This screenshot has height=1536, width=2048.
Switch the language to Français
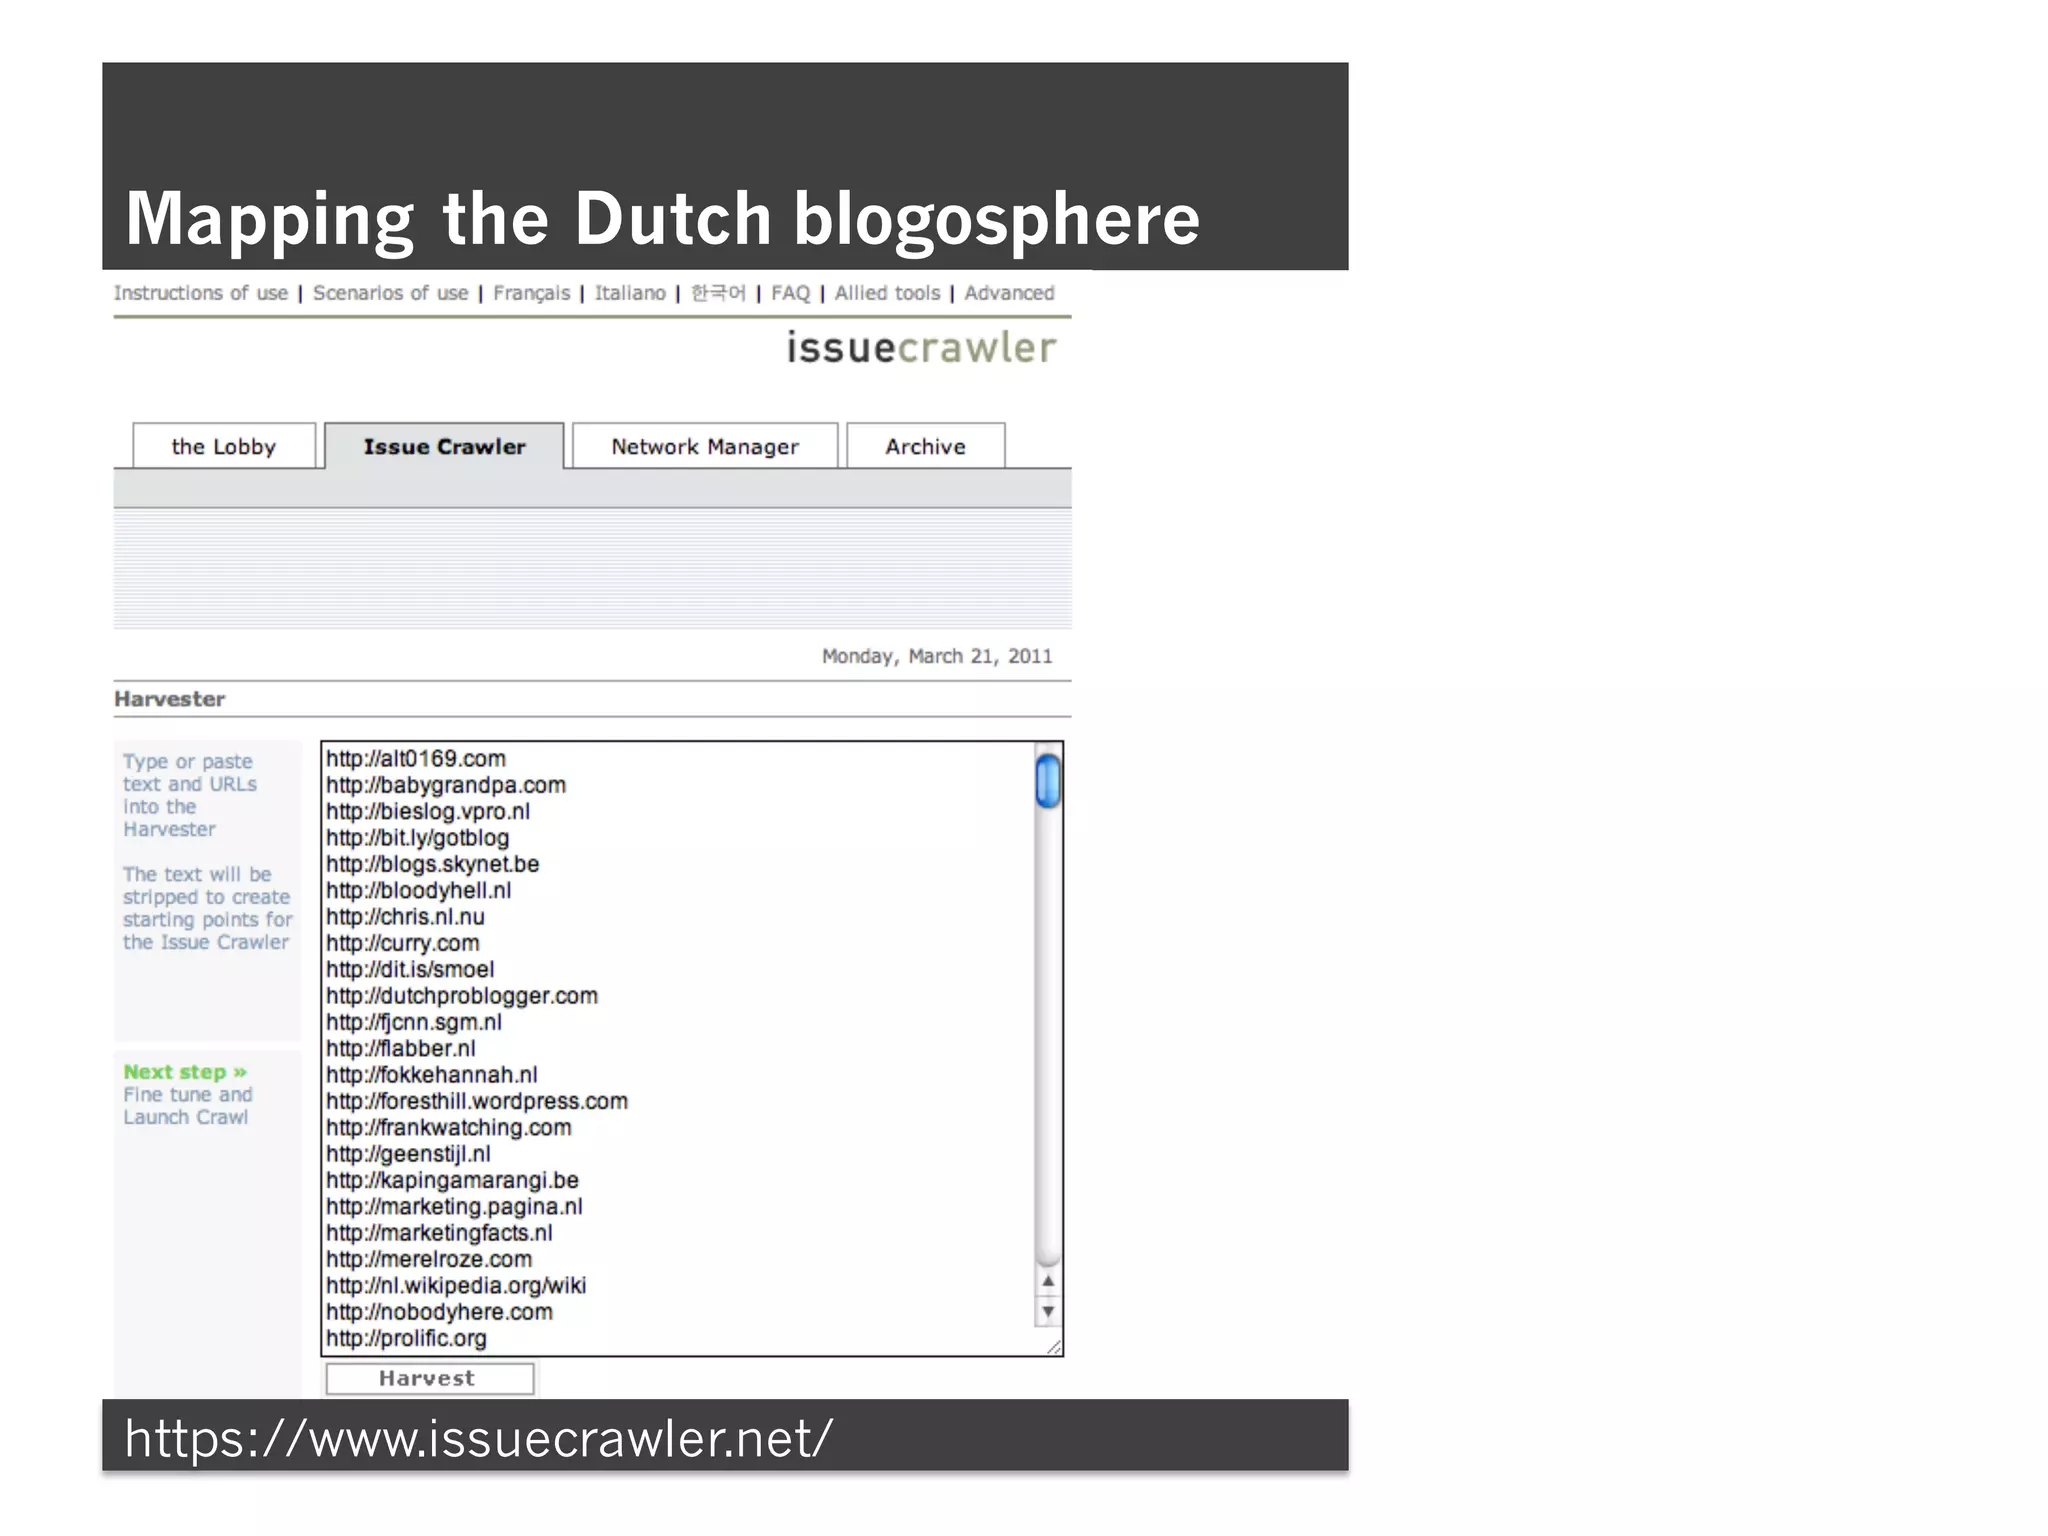coord(531,293)
